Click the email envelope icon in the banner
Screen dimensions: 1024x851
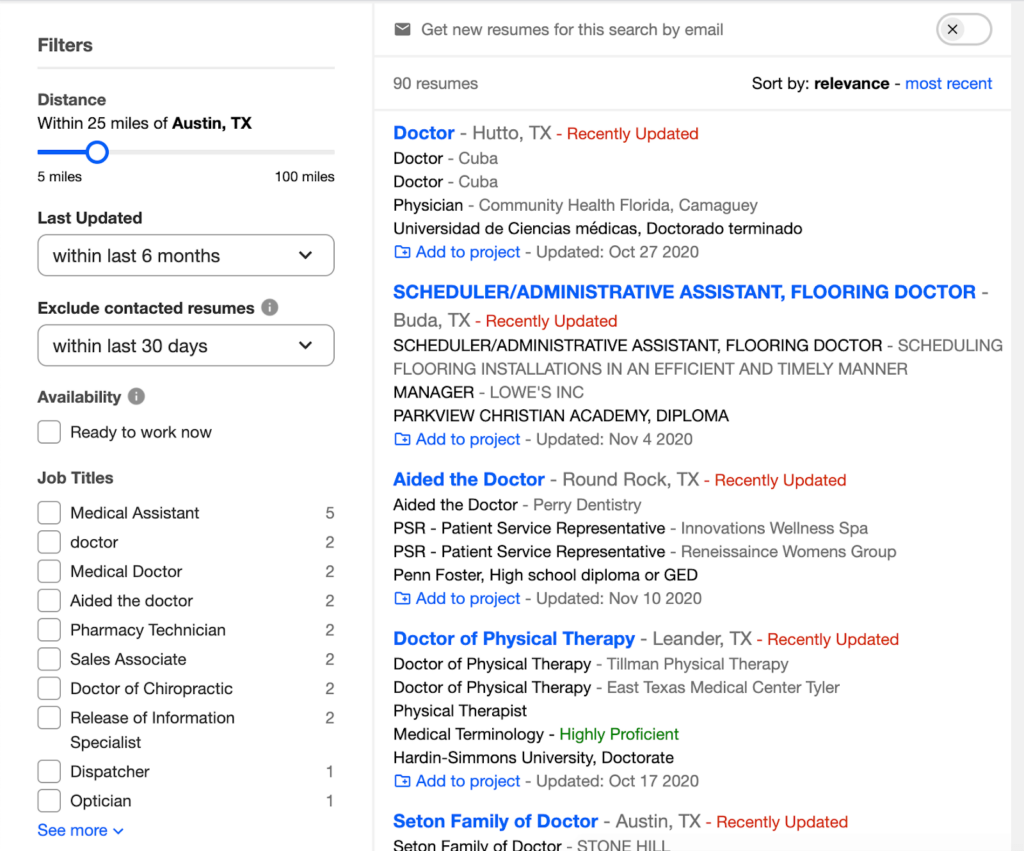click(402, 29)
